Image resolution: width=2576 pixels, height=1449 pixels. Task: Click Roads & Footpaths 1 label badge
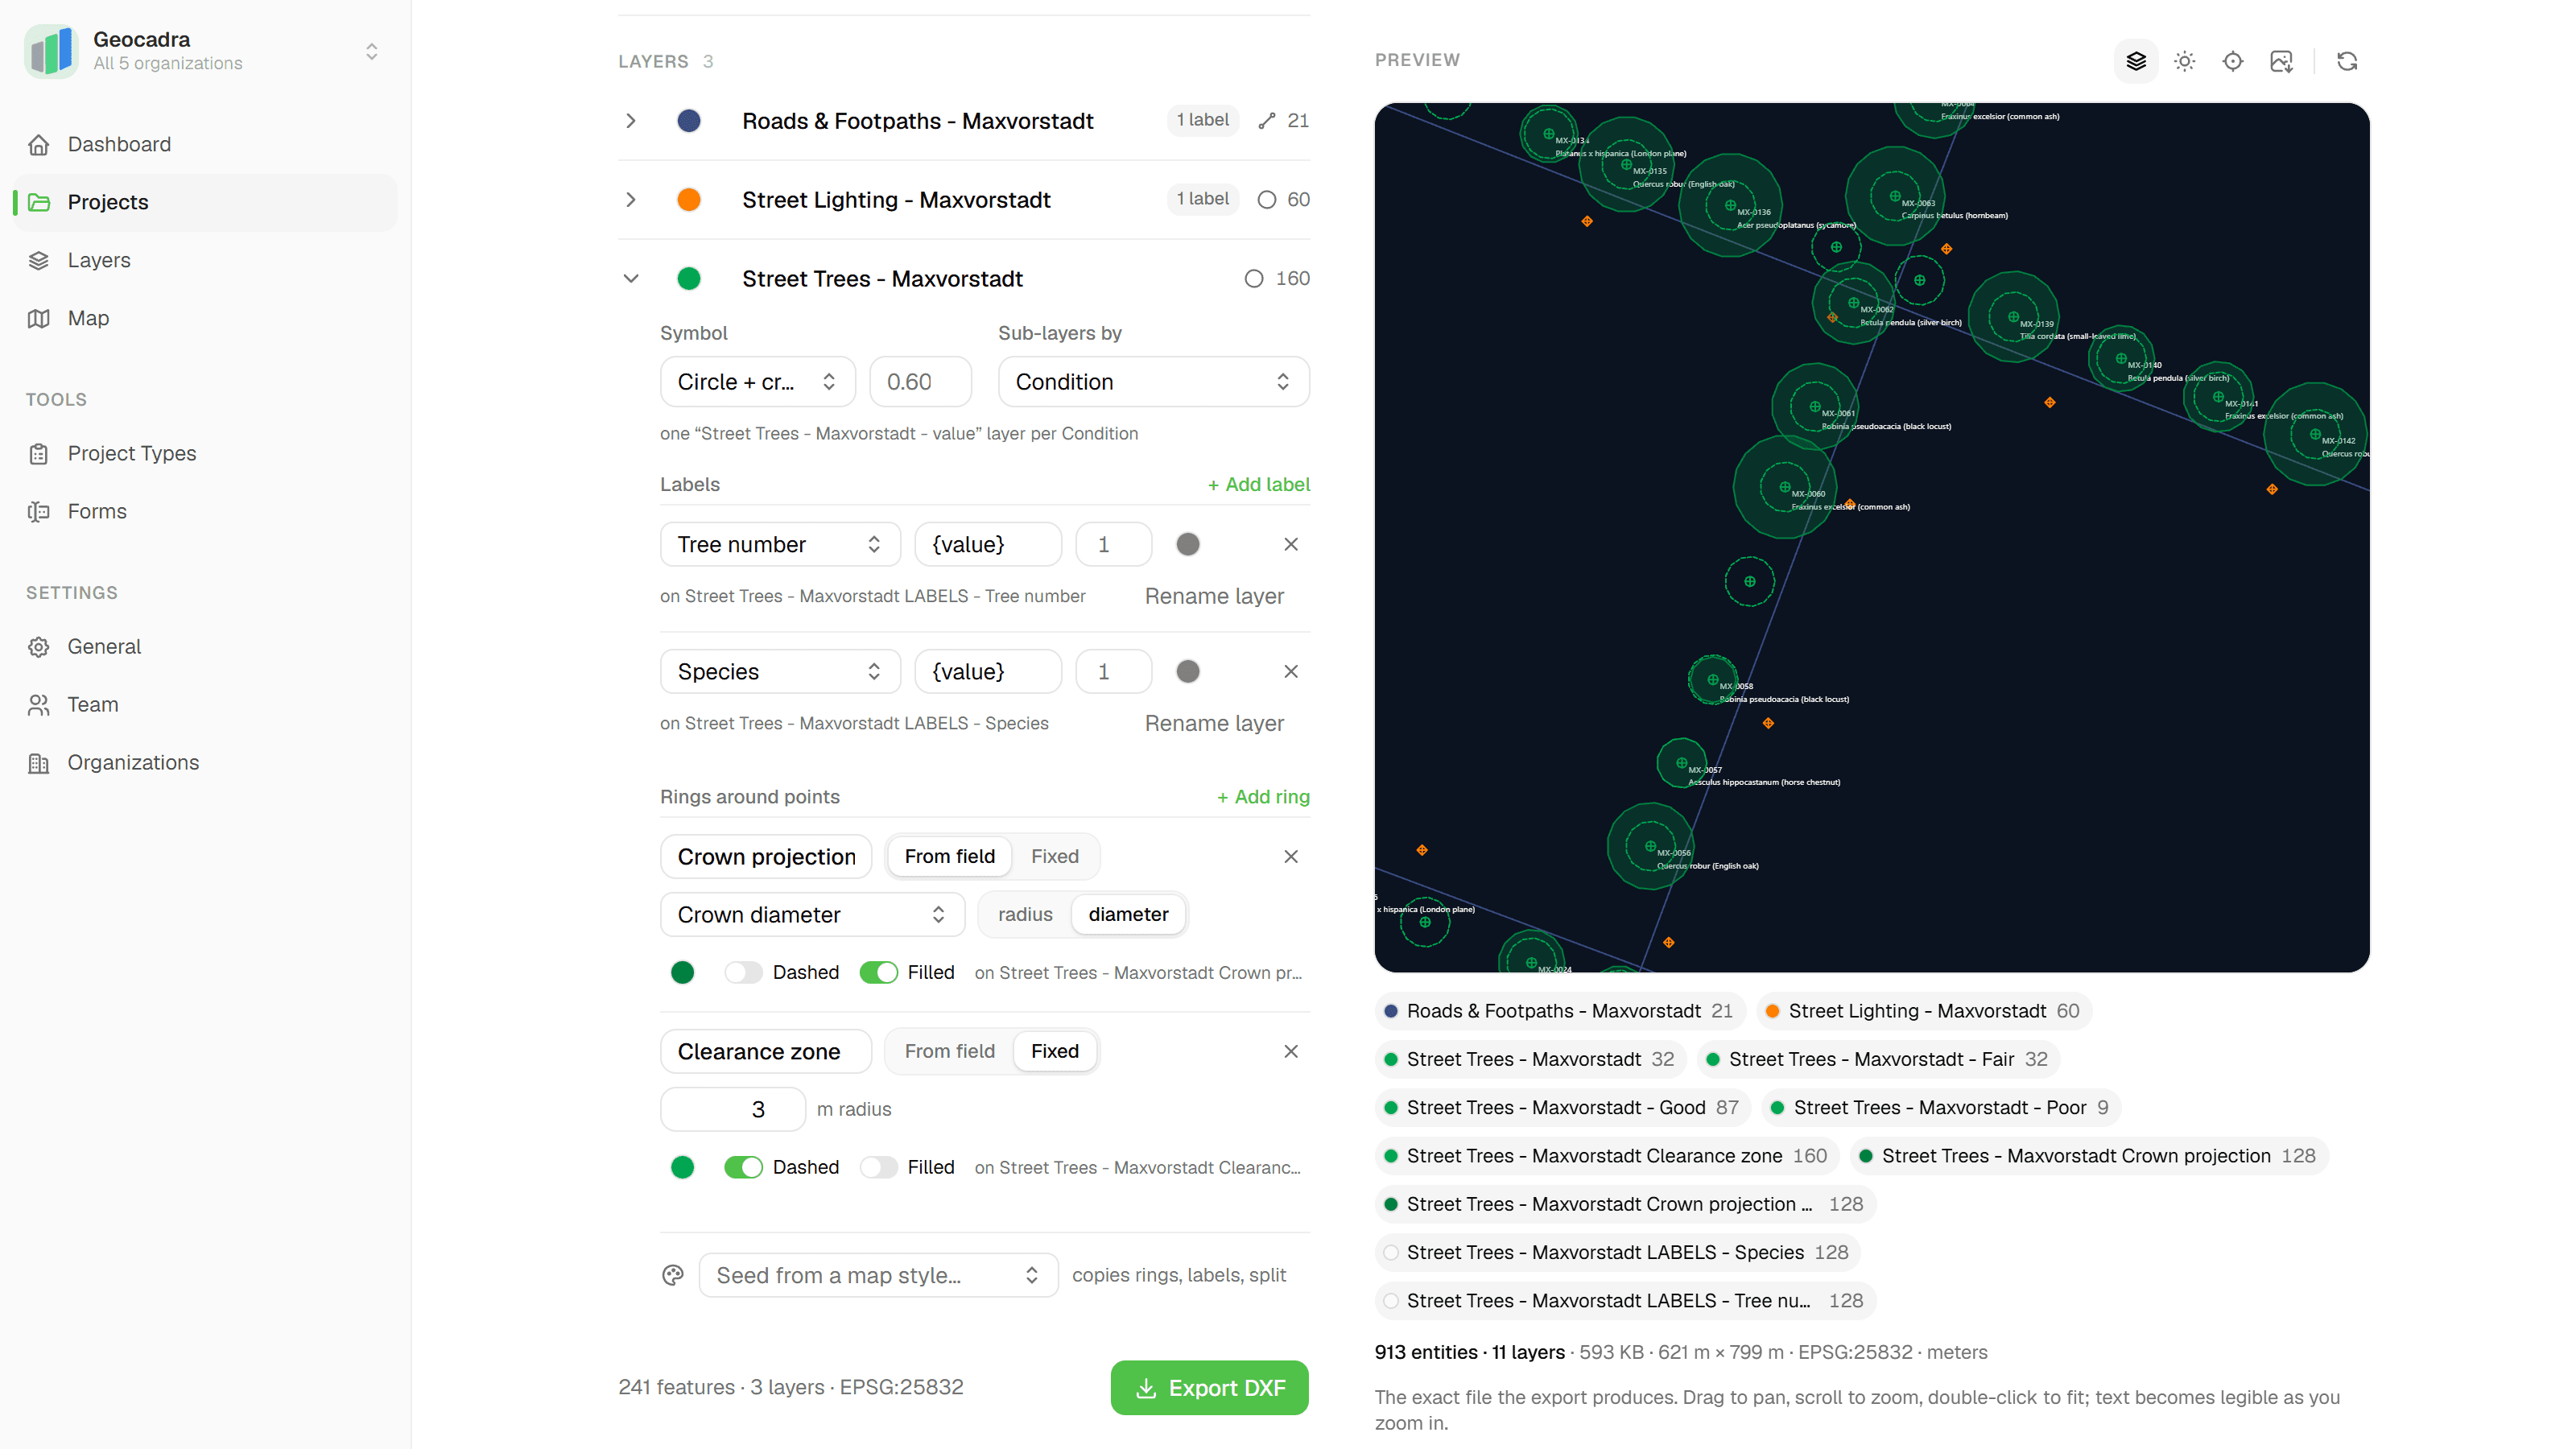coord(1202,120)
